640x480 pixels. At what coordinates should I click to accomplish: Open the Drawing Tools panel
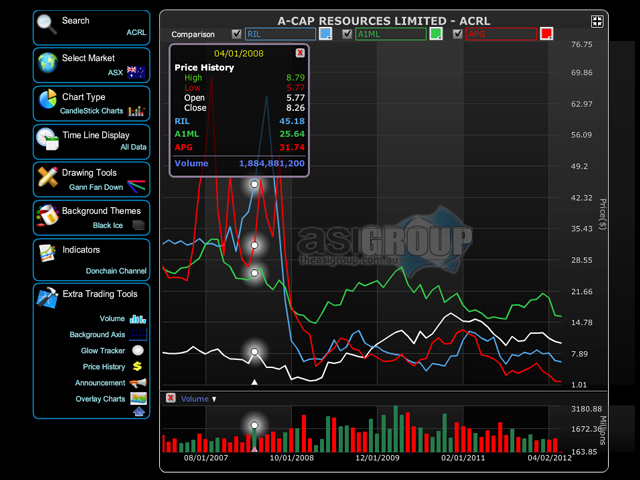coord(91,180)
